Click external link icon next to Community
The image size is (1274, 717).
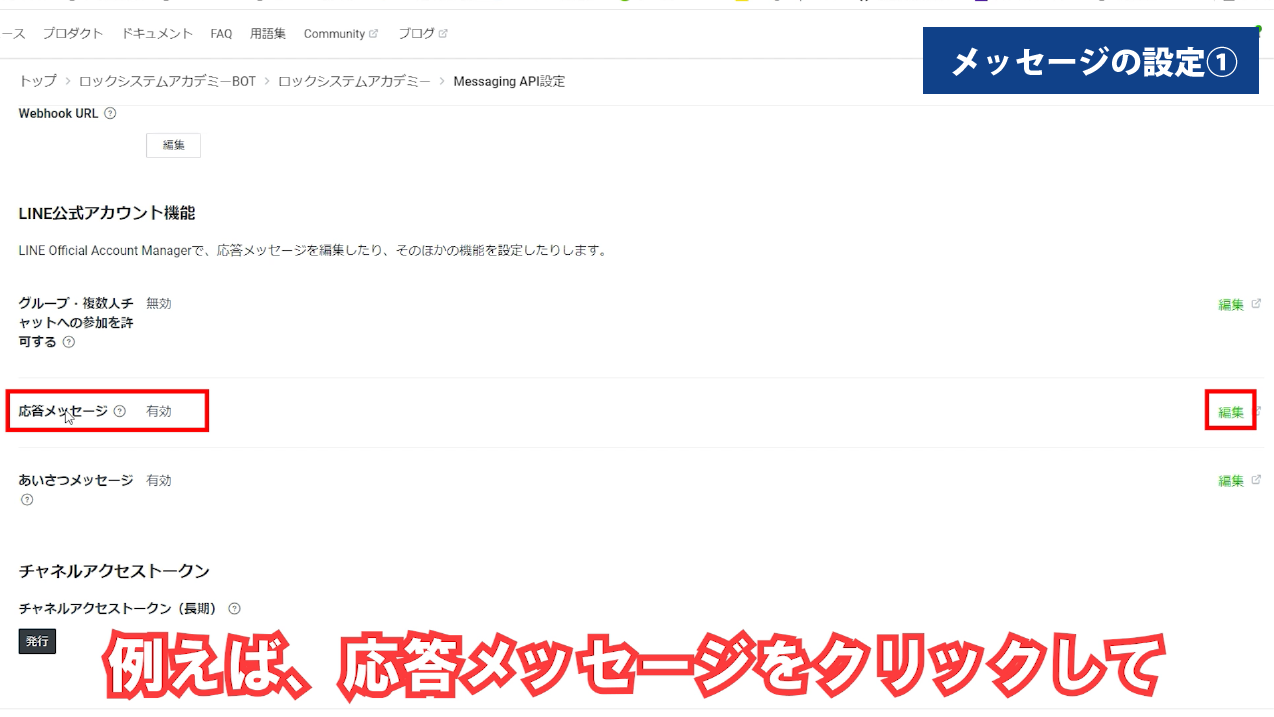click(x=374, y=34)
